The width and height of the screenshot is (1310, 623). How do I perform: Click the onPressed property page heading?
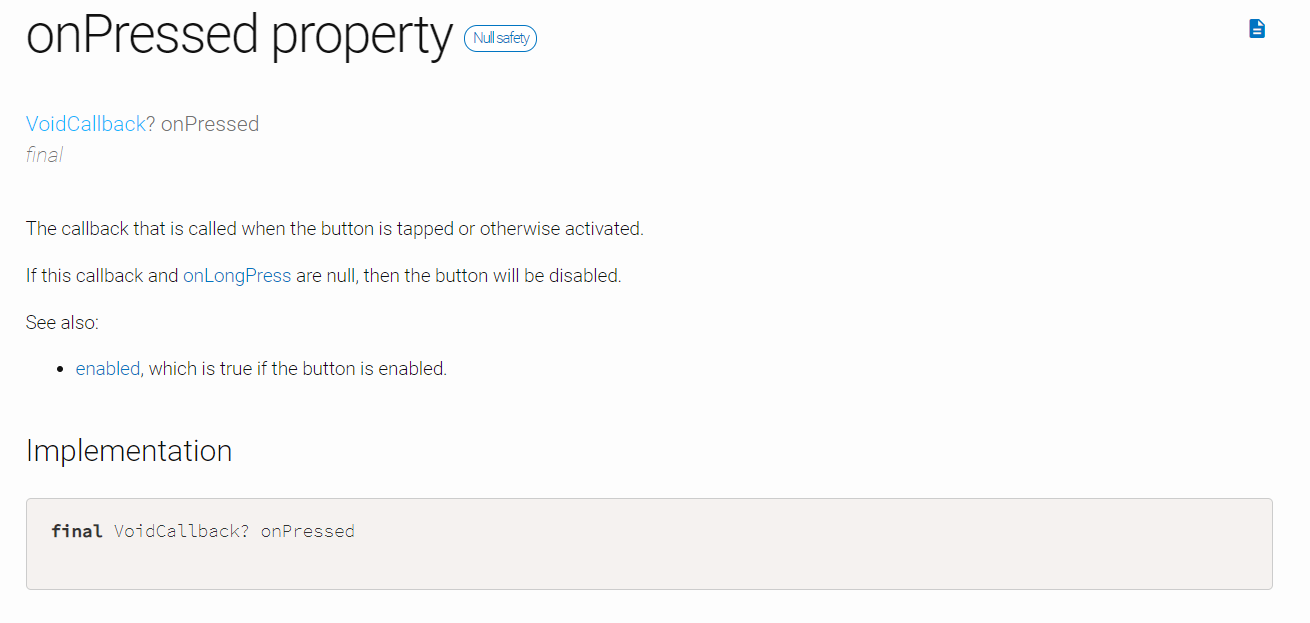coord(240,36)
